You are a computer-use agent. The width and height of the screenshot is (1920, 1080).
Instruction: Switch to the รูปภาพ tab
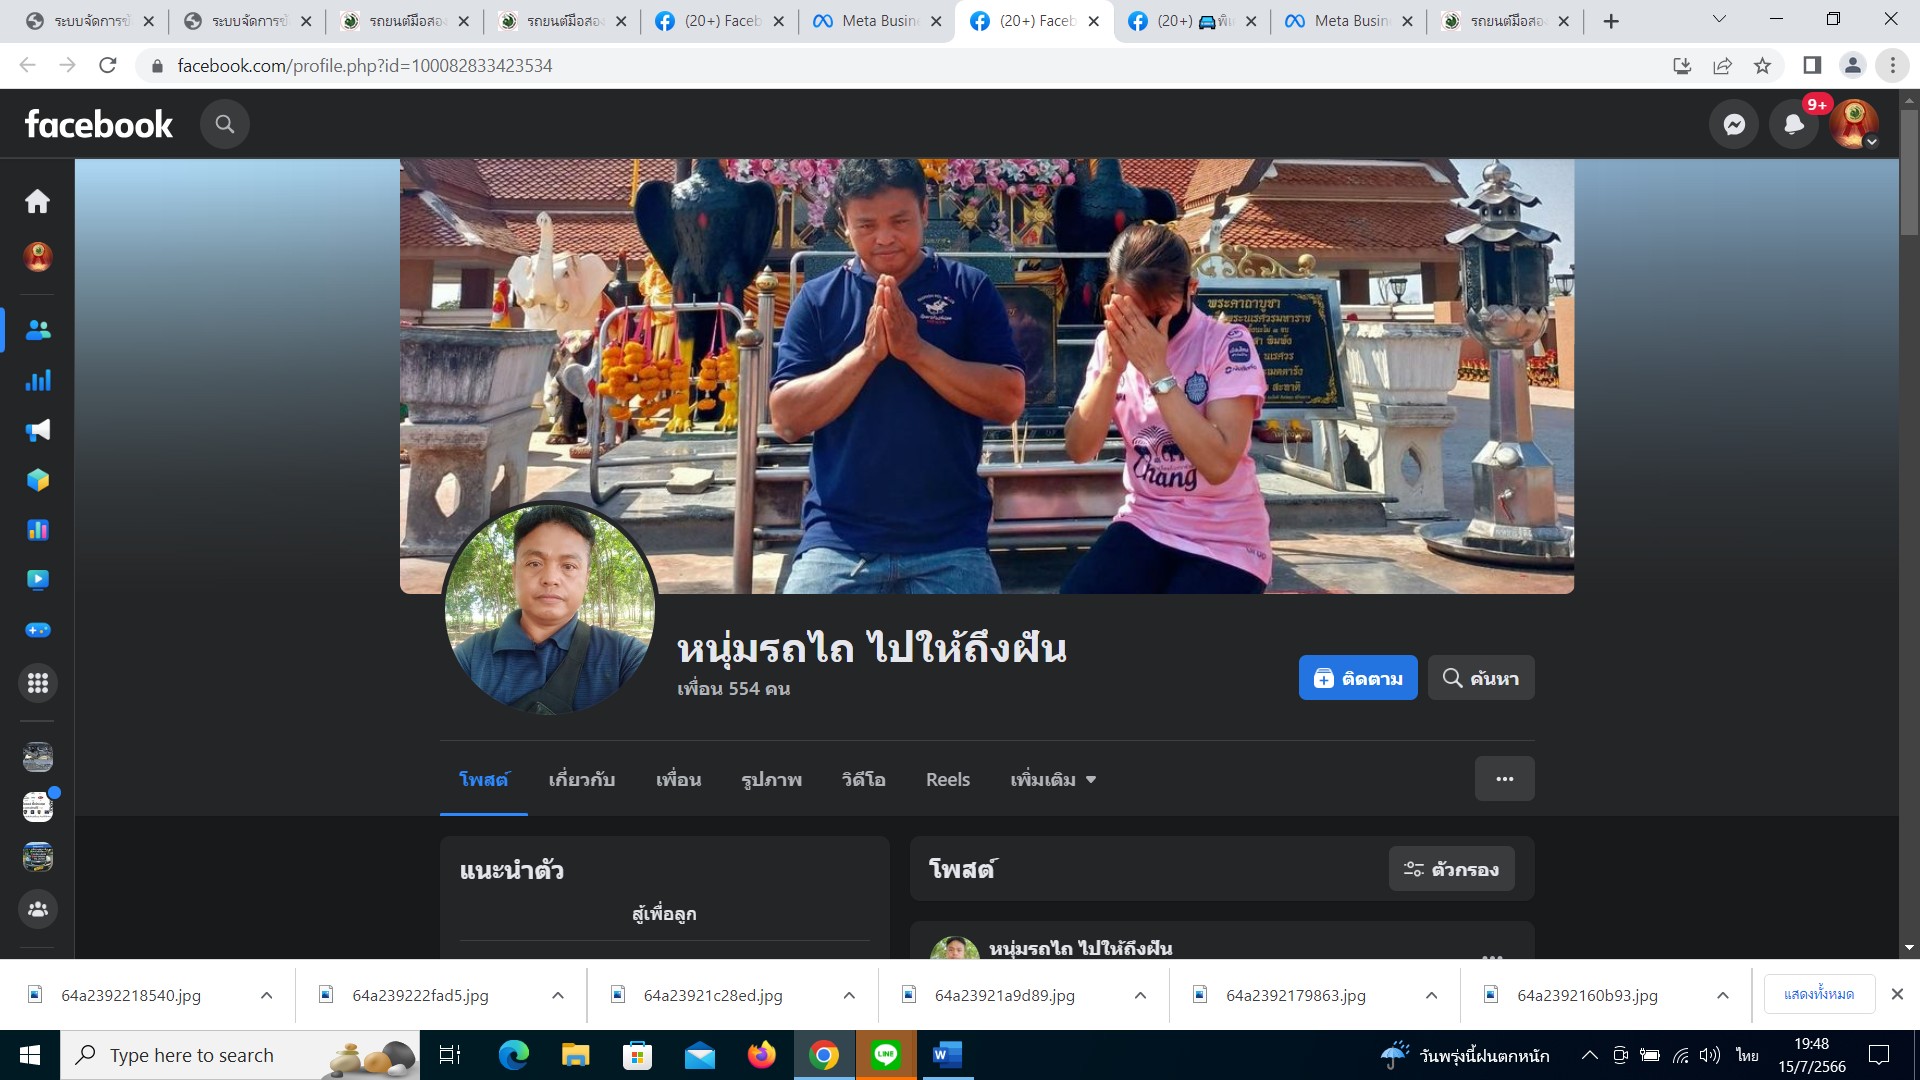pyautogui.click(x=771, y=779)
